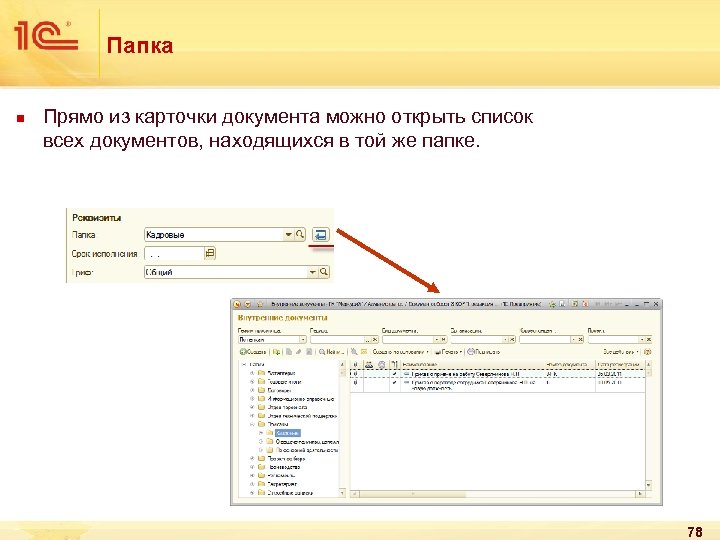Click the flag icon column header
Viewport: 720px width, 540px height.
click(x=394, y=365)
